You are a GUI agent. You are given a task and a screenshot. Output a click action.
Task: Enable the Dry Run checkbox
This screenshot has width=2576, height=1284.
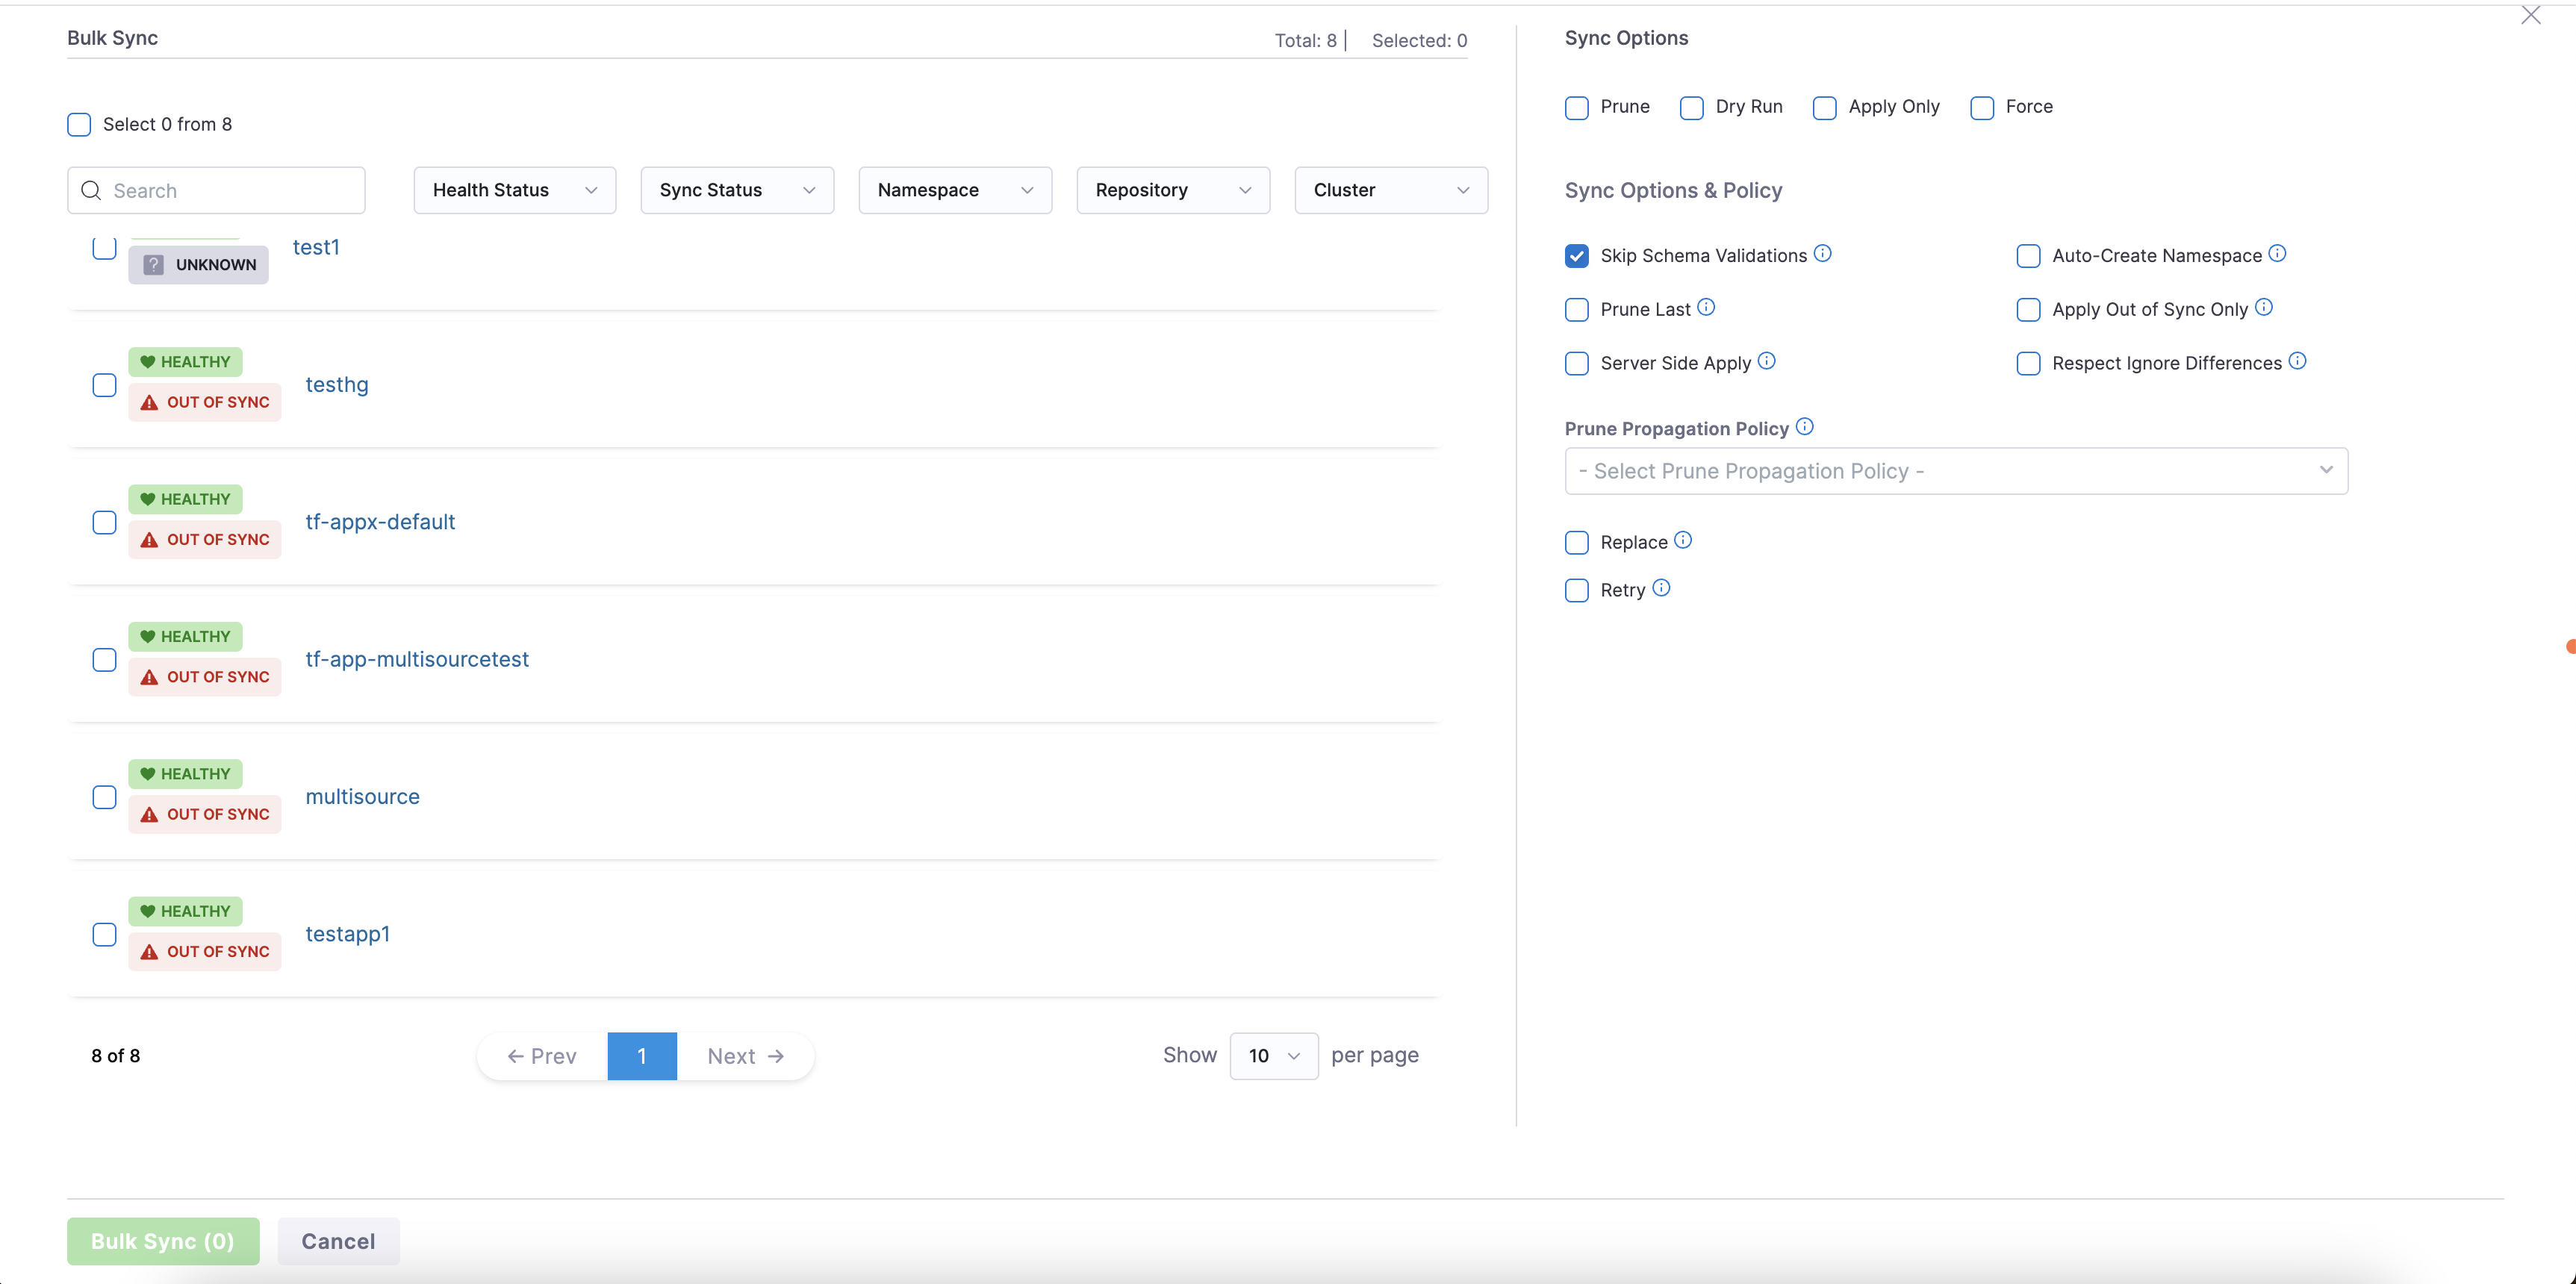coord(1692,108)
